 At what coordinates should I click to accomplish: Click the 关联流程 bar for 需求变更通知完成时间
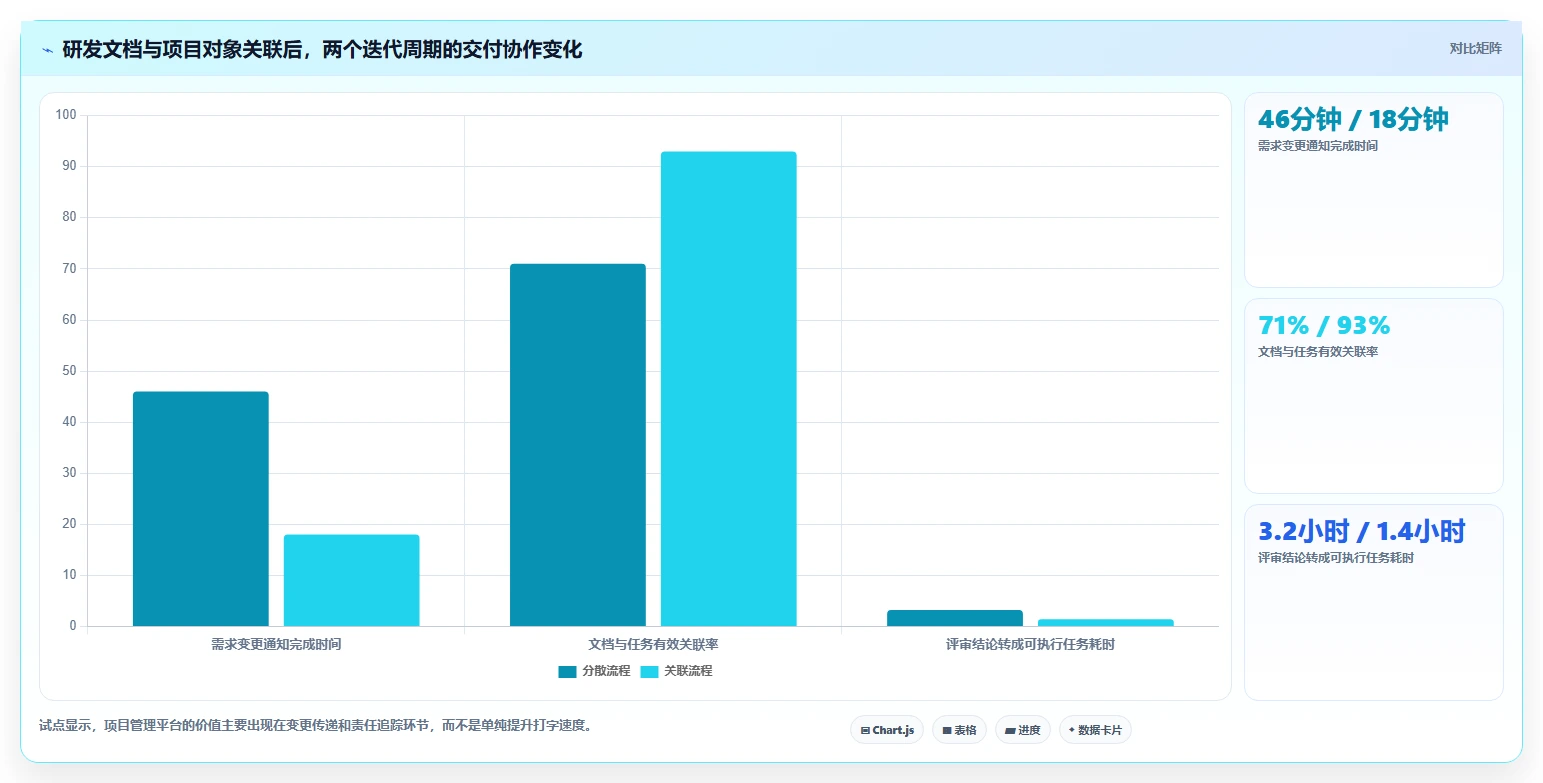[352, 581]
